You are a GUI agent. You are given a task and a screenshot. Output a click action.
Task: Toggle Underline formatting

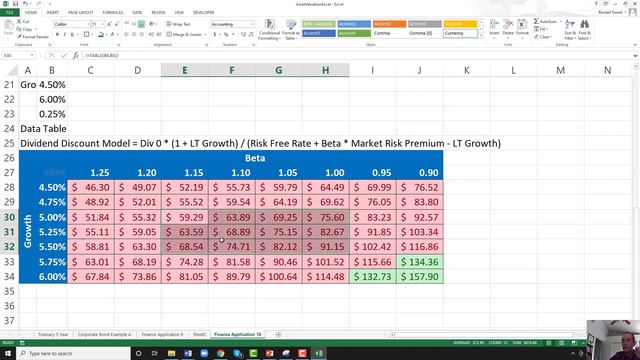72,35
